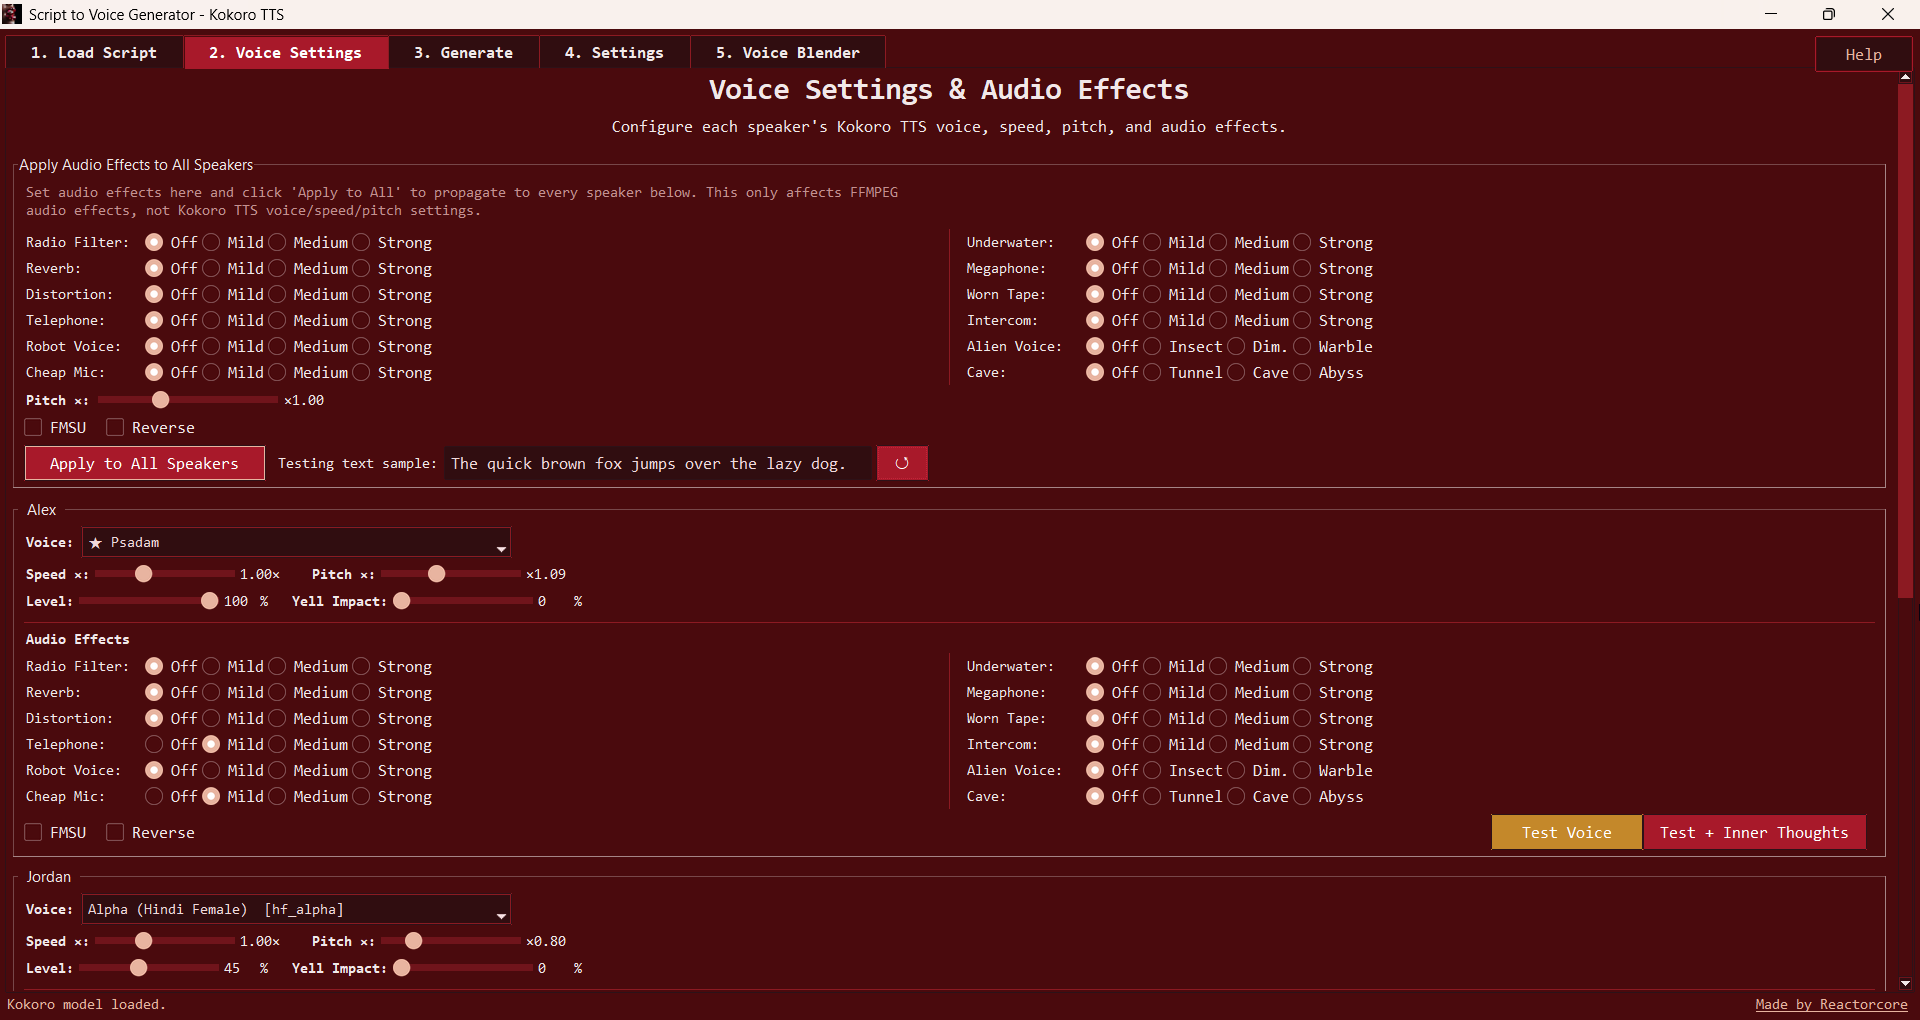Click the scrollbar up arrow
The image size is (1920, 1020).
[x=1905, y=77]
